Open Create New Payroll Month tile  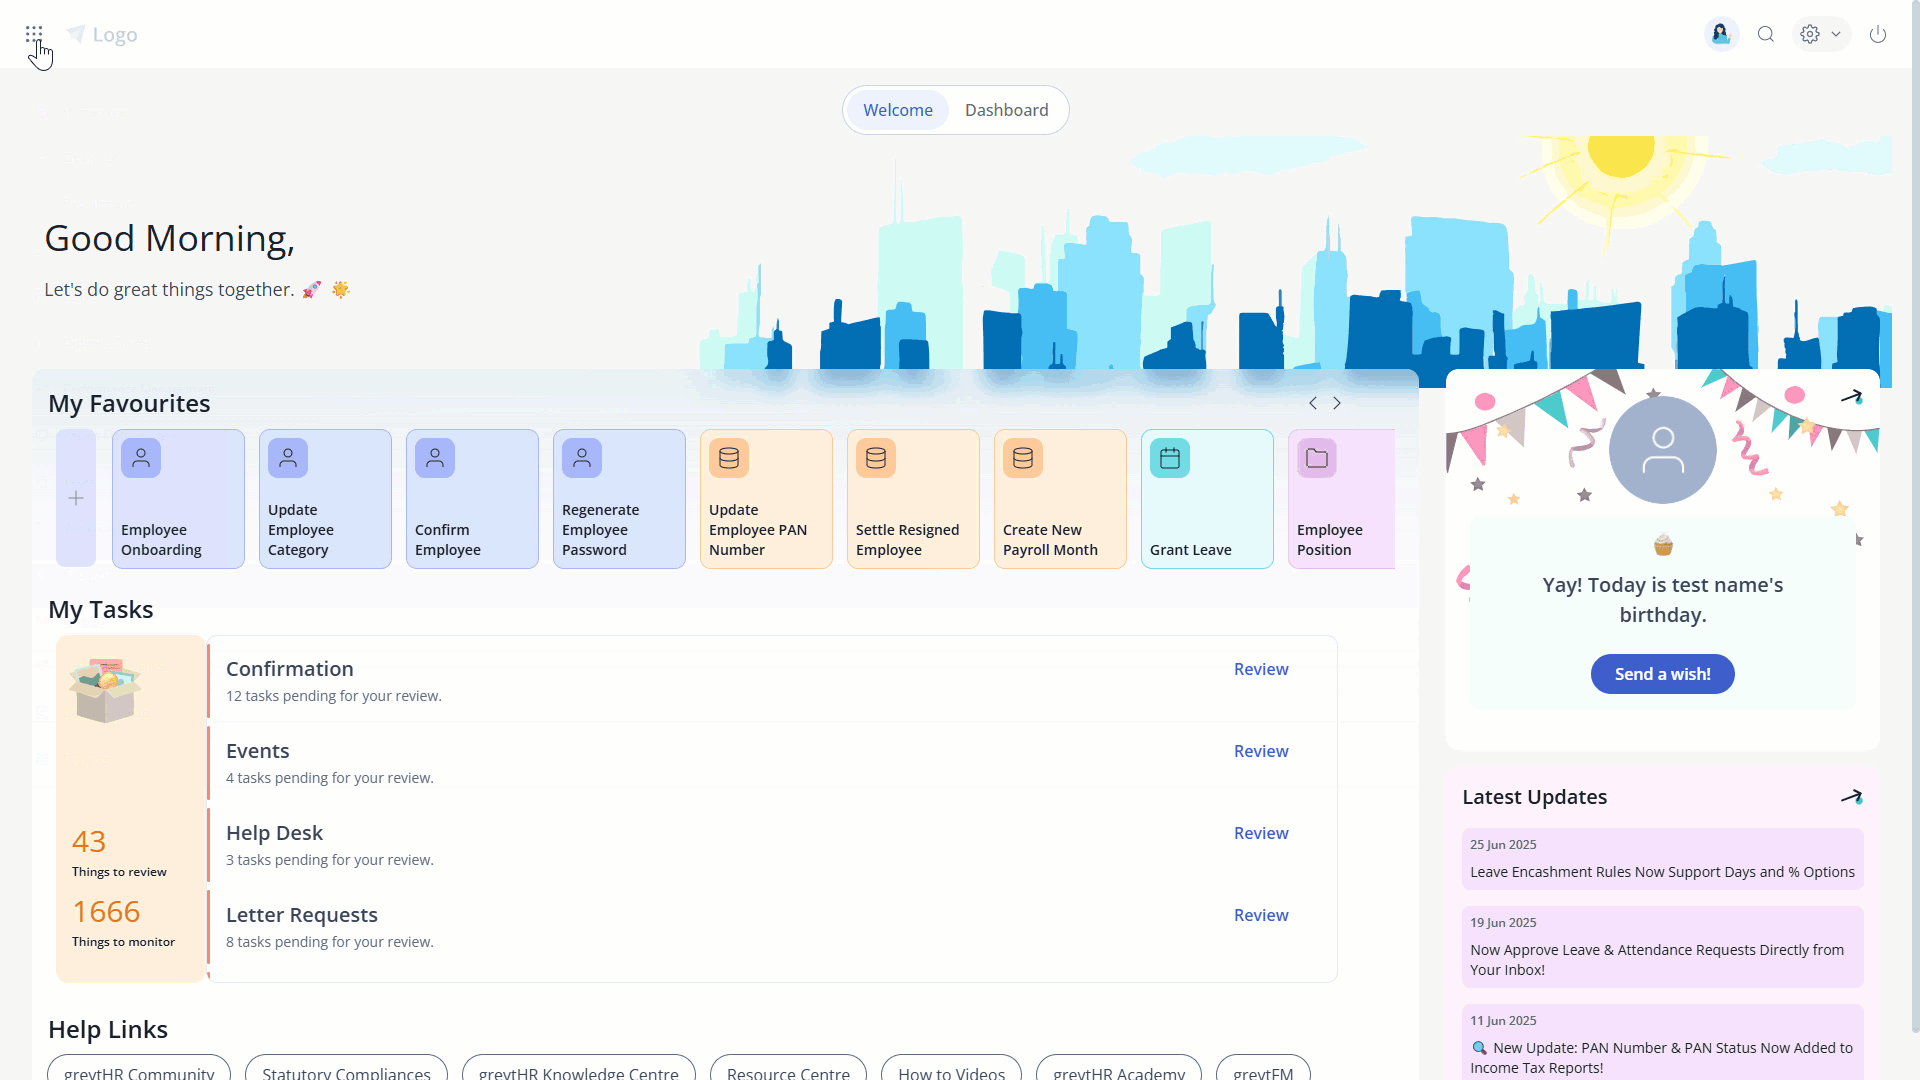click(1060, 499)
